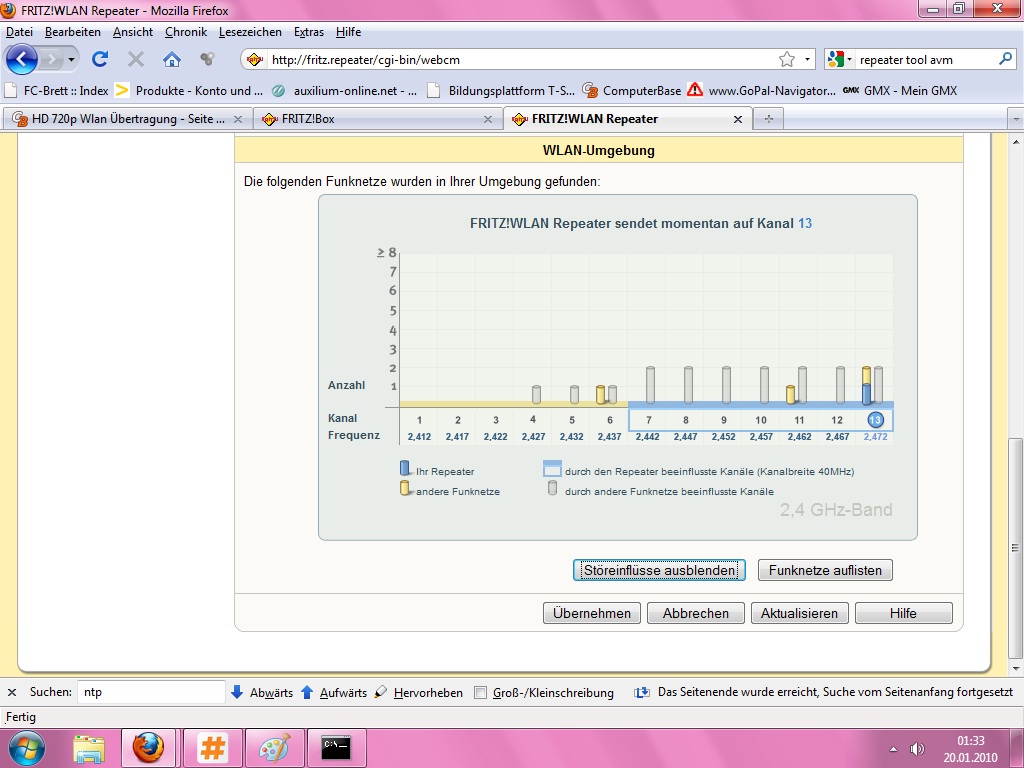The height and width of the screenshot is (768, 1024).
Task: Open Bildungsplattform T-S bookmark
Action: pyautogui.click(x=501, y=90)
